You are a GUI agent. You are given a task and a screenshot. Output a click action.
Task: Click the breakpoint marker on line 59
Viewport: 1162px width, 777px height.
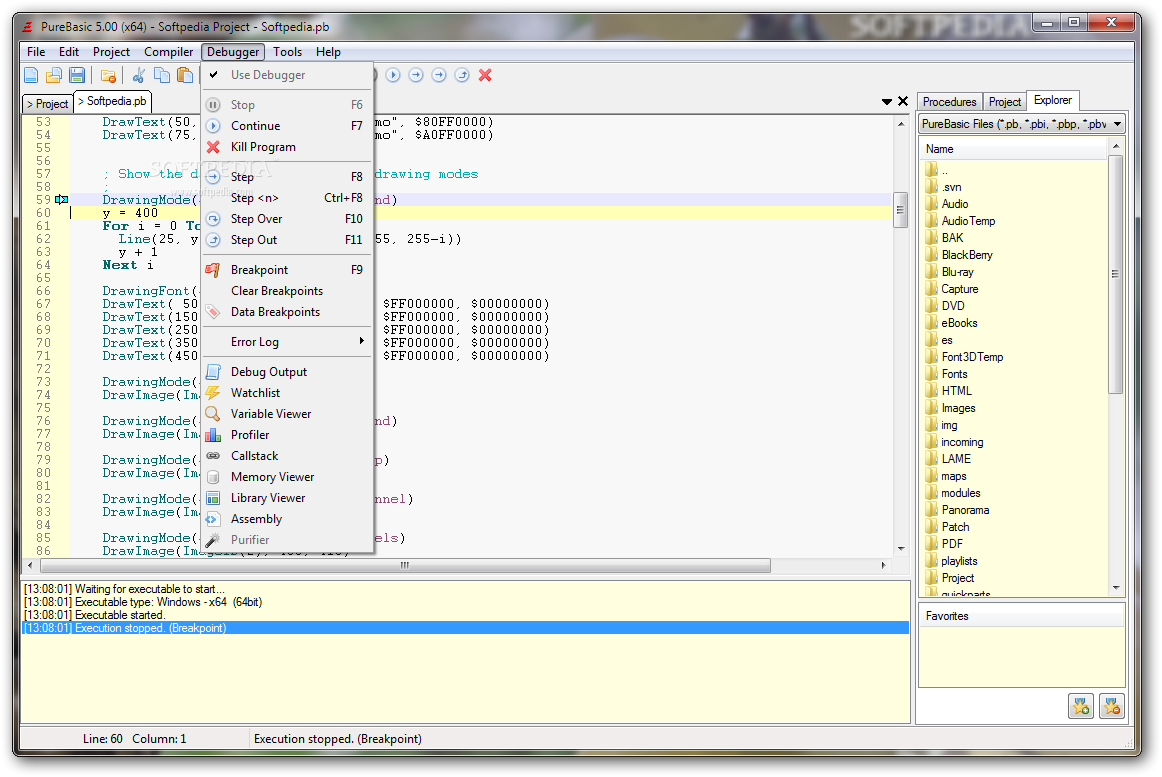click(62, 199)
